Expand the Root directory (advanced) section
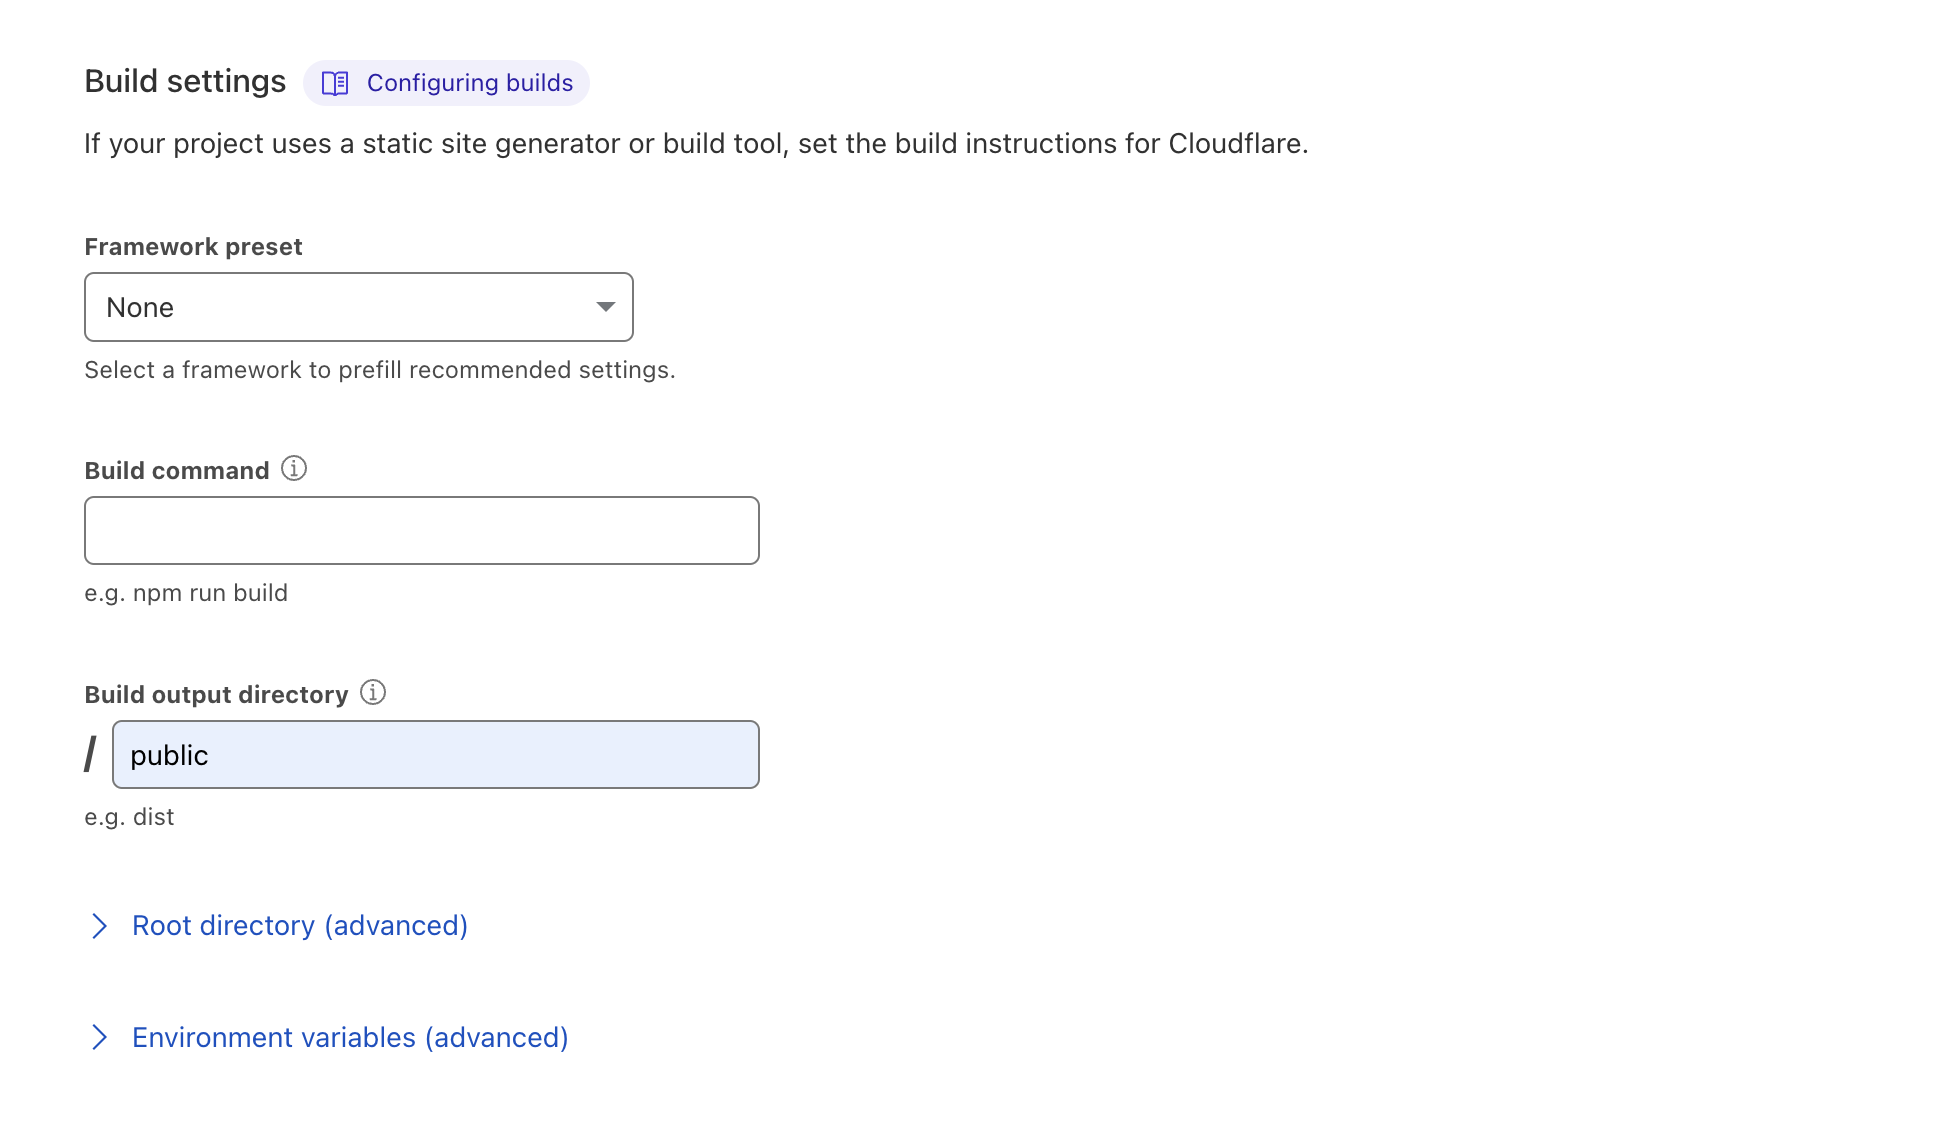Image resolution: width=1940 pixels, height=1124 pixels. point(300,926)
